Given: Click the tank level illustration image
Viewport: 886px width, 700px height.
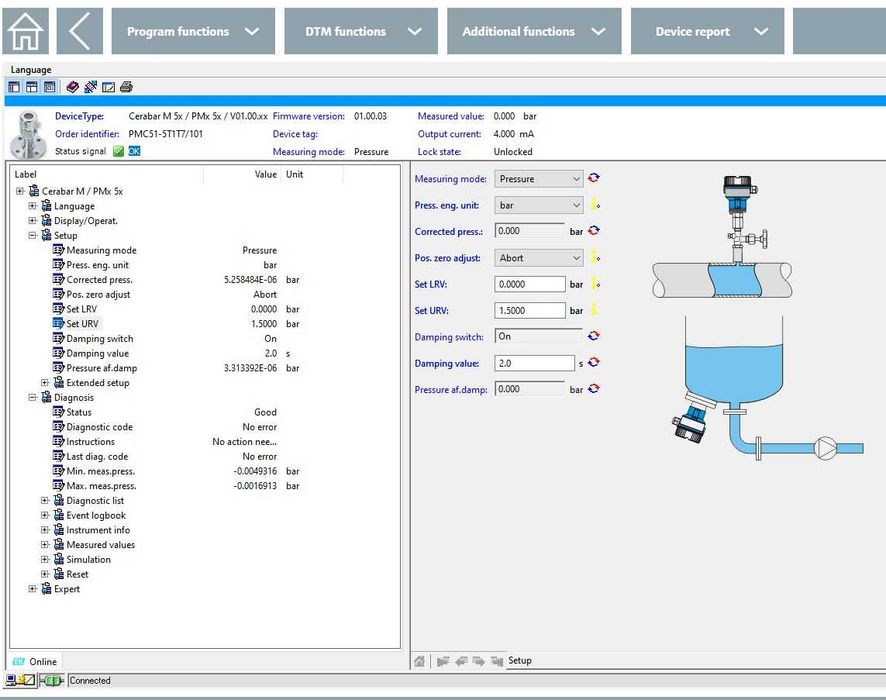Looking at the screenshot, I should pyautogui.click(x=767, y=389).
